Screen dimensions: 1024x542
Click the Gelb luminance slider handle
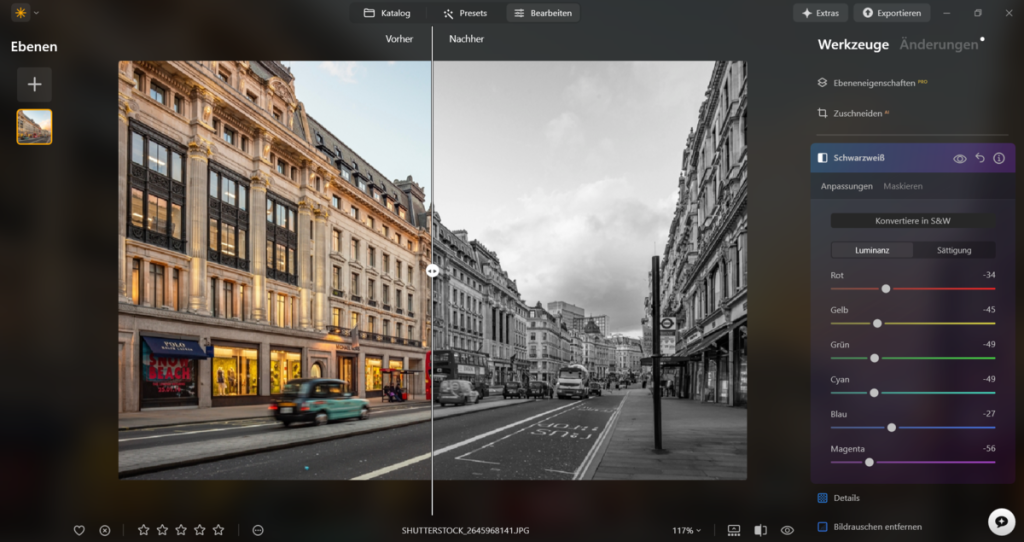877,323
